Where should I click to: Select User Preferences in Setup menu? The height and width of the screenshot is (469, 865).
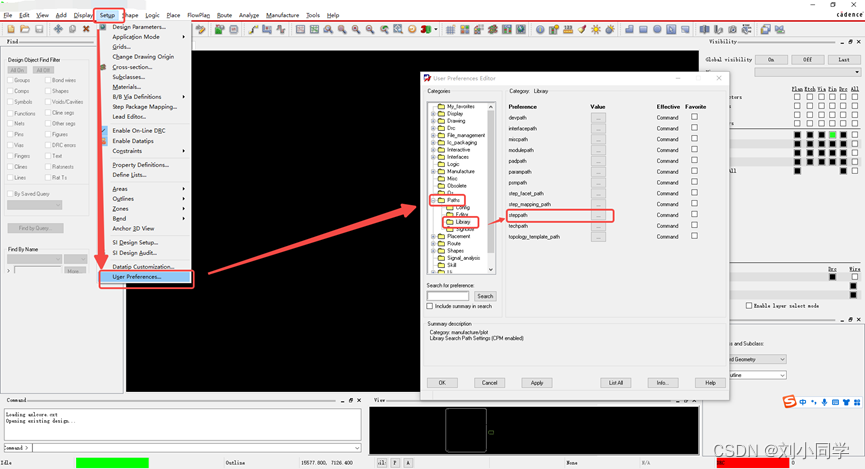136,277
